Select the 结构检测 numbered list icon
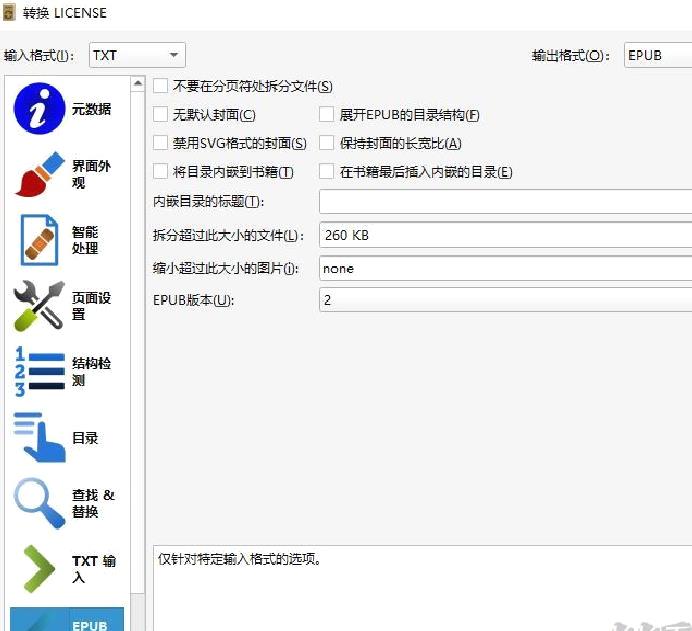This screenshot has height=631, width=692. point(39,371)
